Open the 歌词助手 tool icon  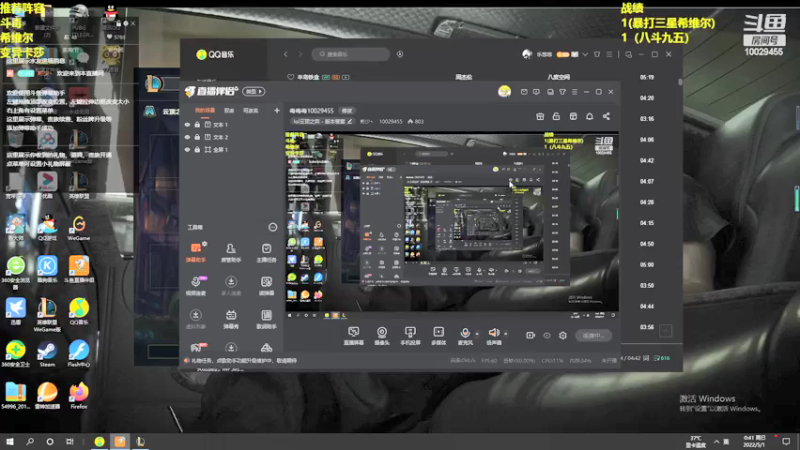coord(266,318)
